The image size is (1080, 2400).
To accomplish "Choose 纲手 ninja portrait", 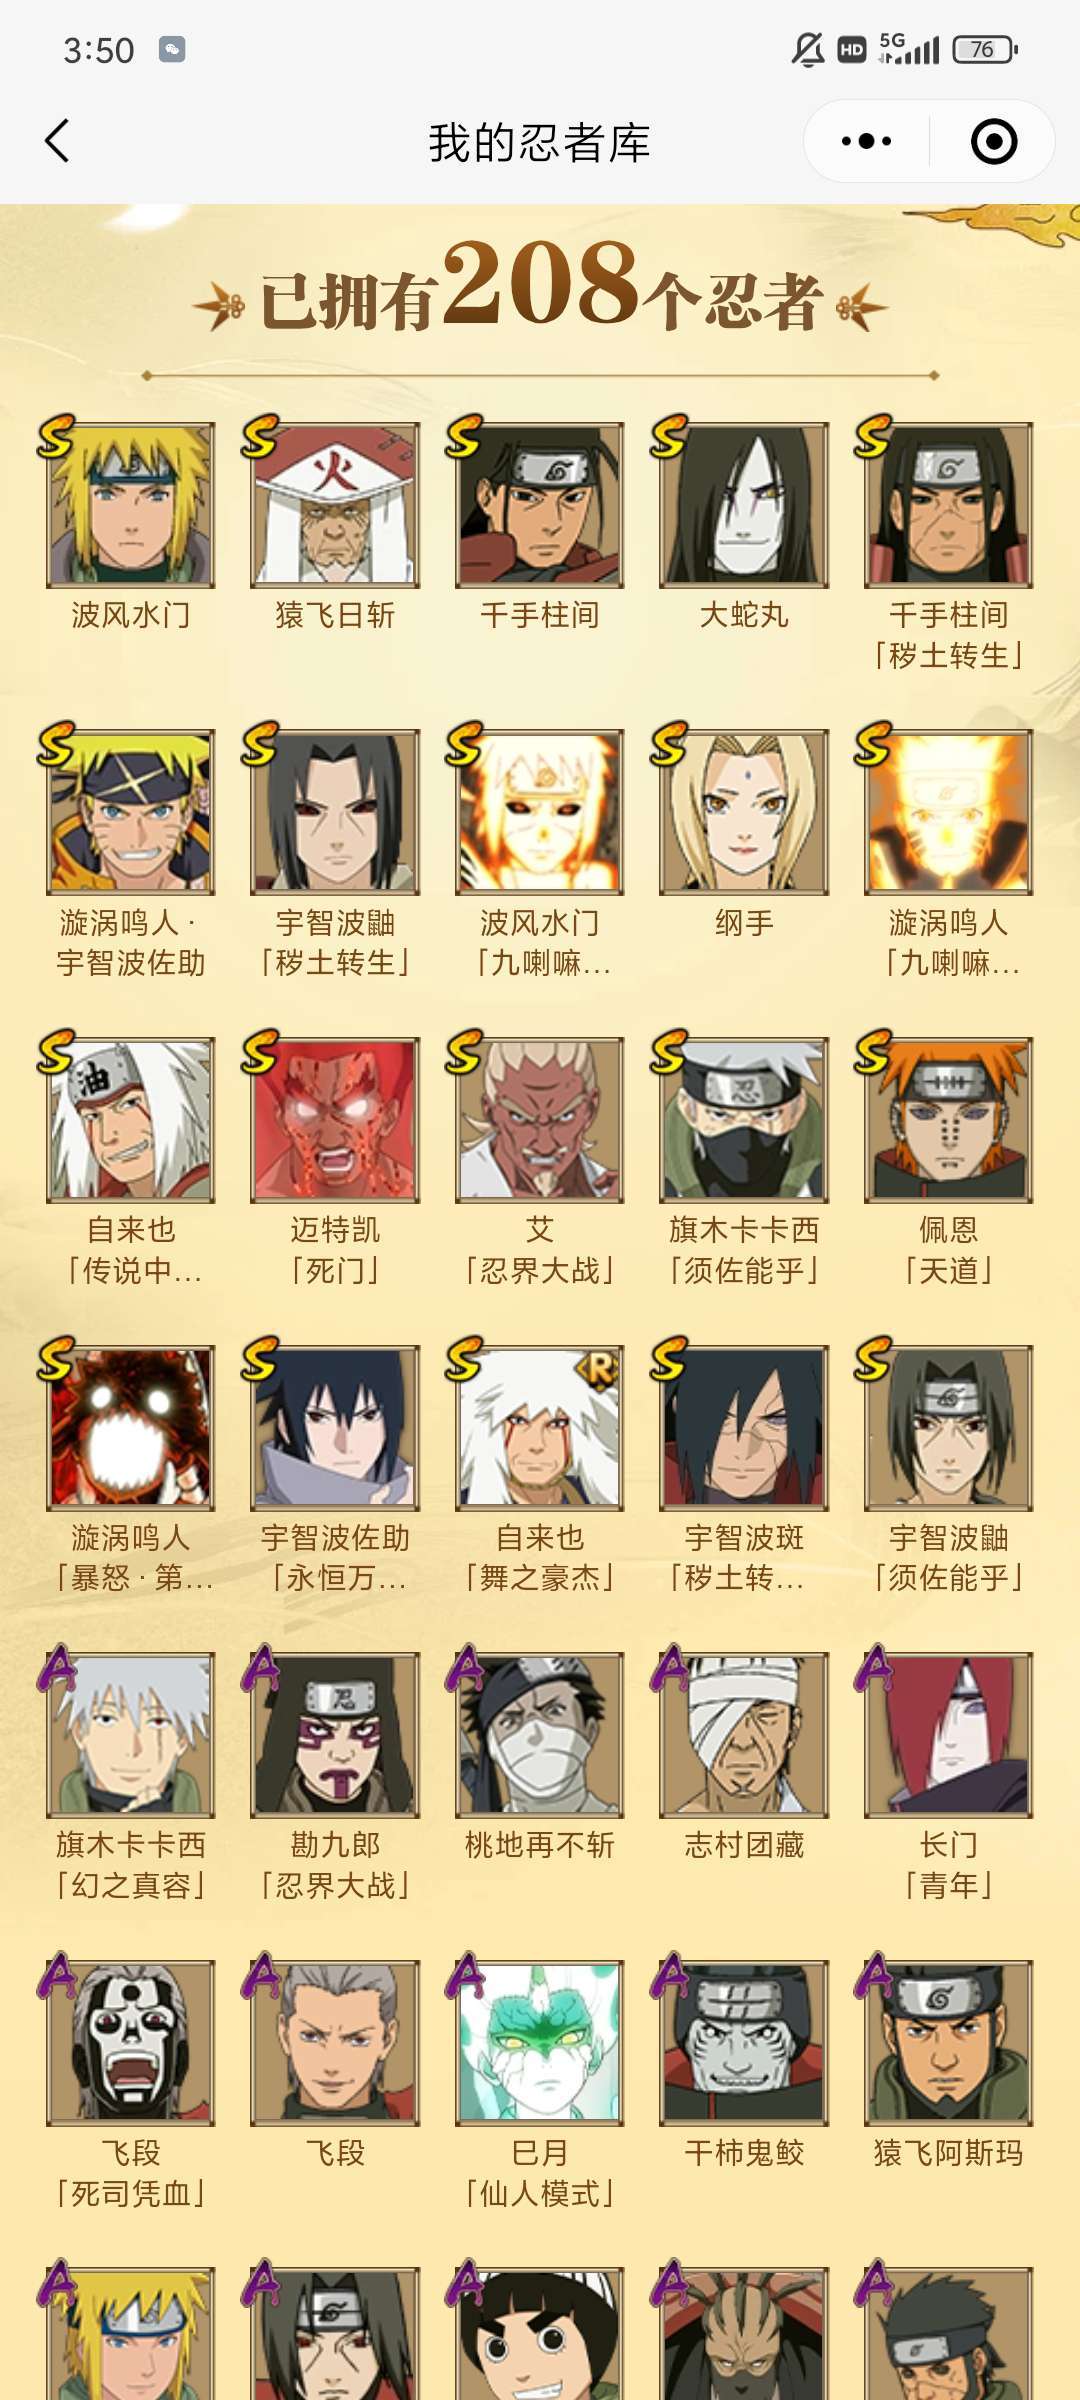I will tap(744, 812).
